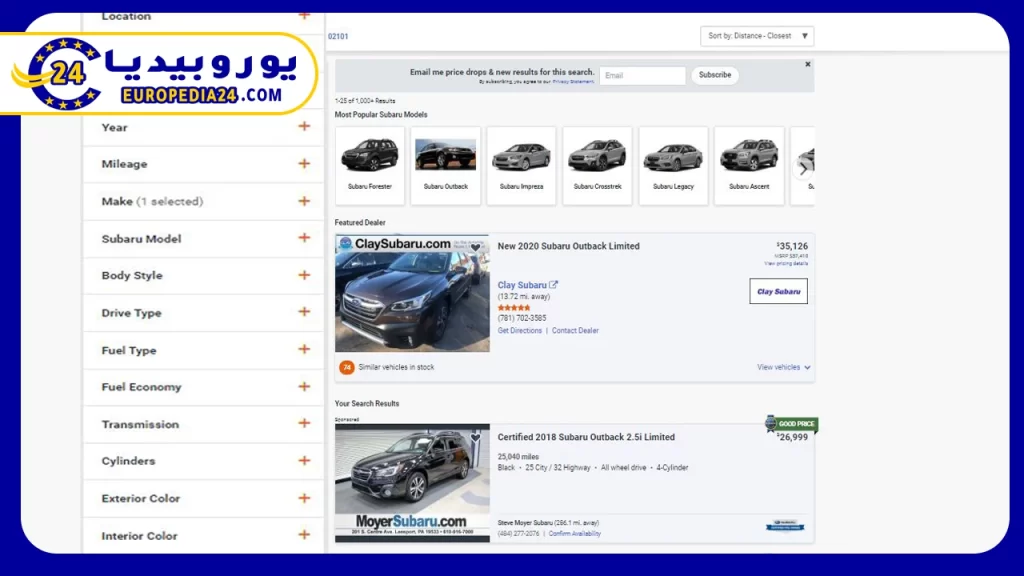
Task: Click the Subaru certified logo on the 2018 Outback listing
Action: click(785, 525)
